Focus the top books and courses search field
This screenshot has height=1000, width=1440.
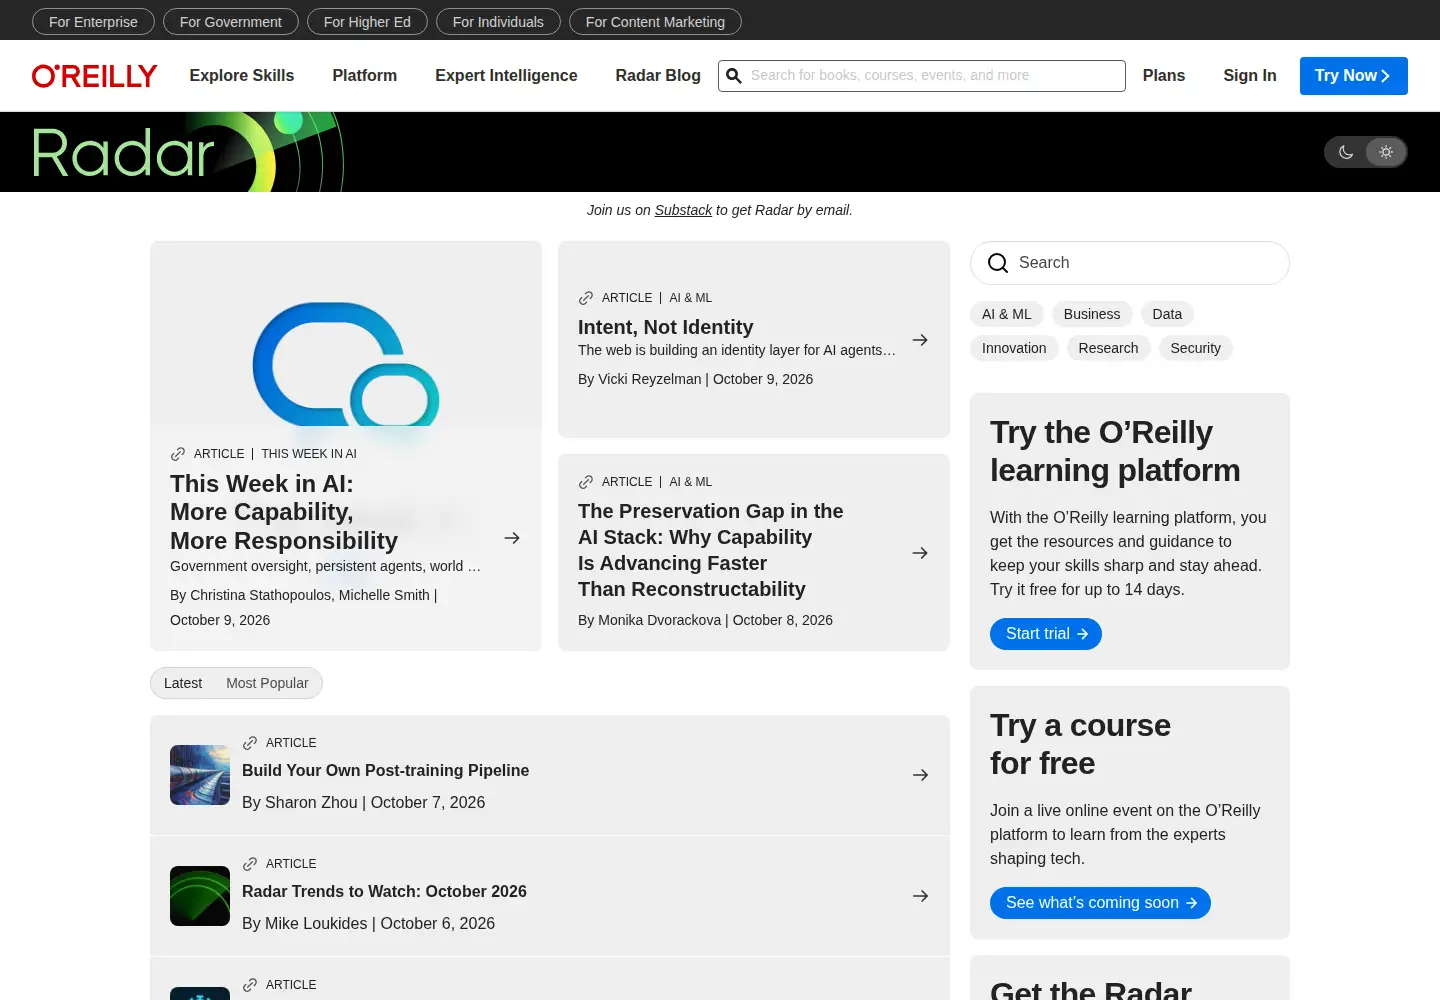click(x=922, y=76)
